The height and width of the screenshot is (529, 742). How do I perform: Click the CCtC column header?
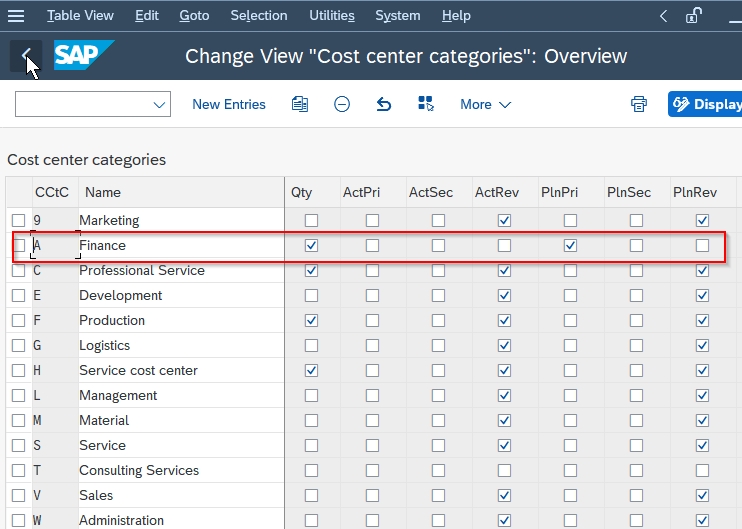tap(52, 192)
